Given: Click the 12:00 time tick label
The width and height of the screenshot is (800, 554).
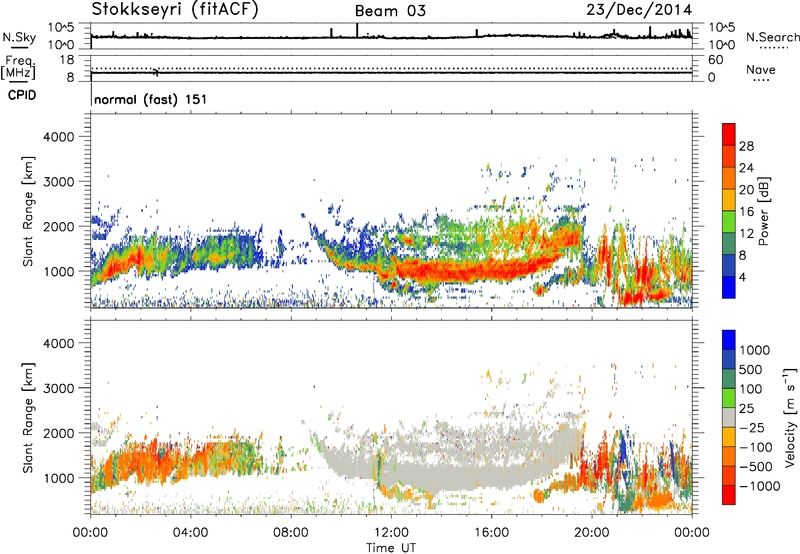Looking at the screenshot, I should 391,533.
